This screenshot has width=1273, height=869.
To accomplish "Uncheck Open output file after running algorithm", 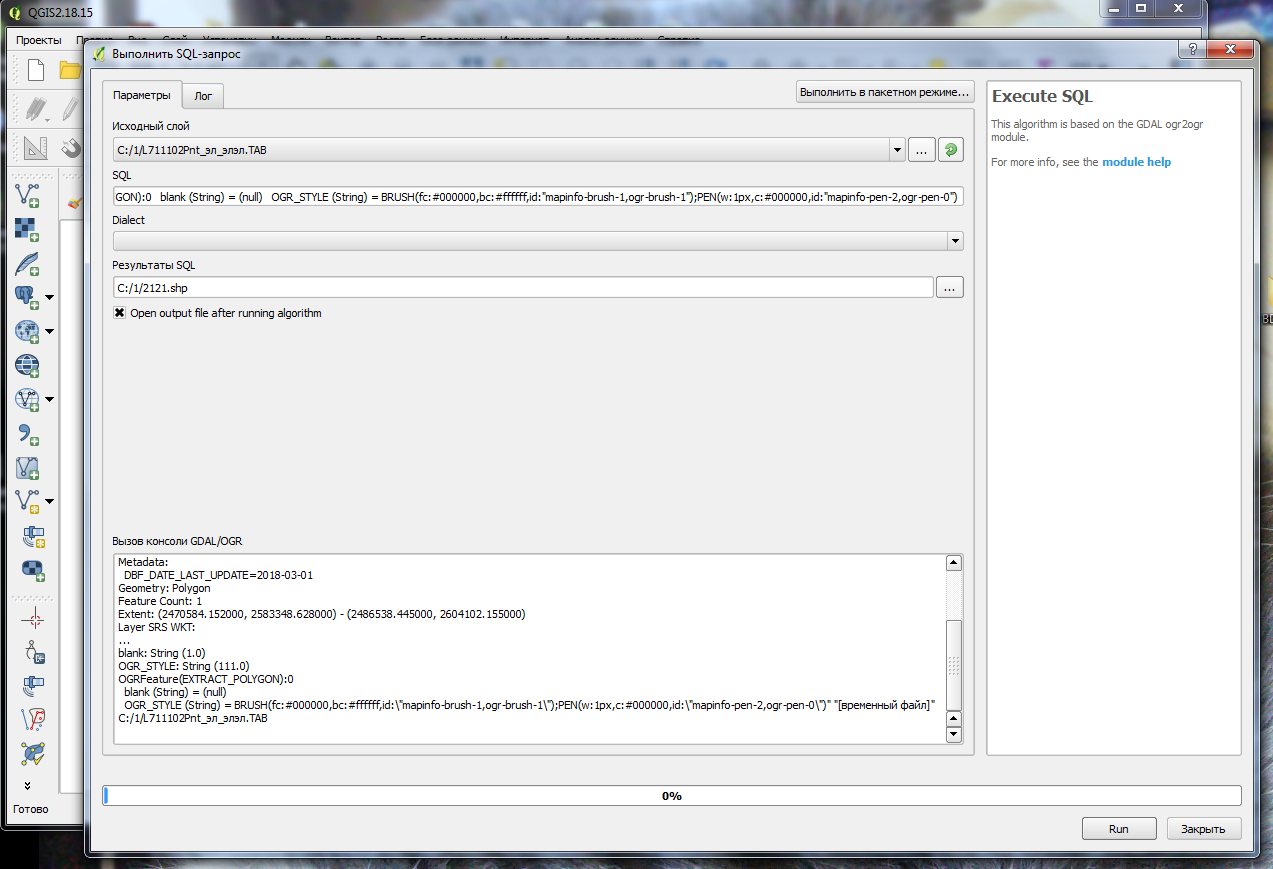I will click(120, 313).
